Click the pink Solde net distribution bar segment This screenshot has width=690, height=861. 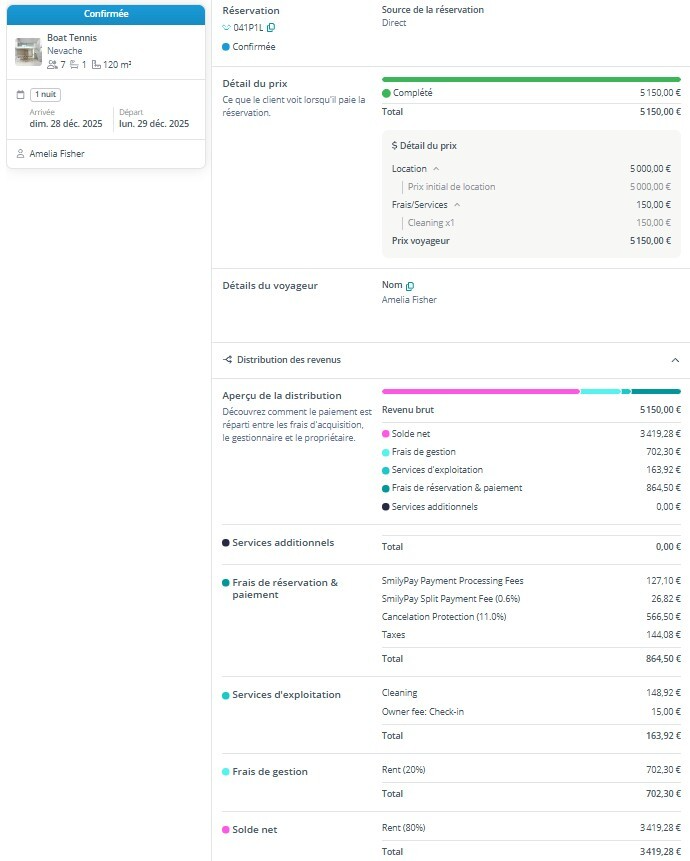[480, 391]
